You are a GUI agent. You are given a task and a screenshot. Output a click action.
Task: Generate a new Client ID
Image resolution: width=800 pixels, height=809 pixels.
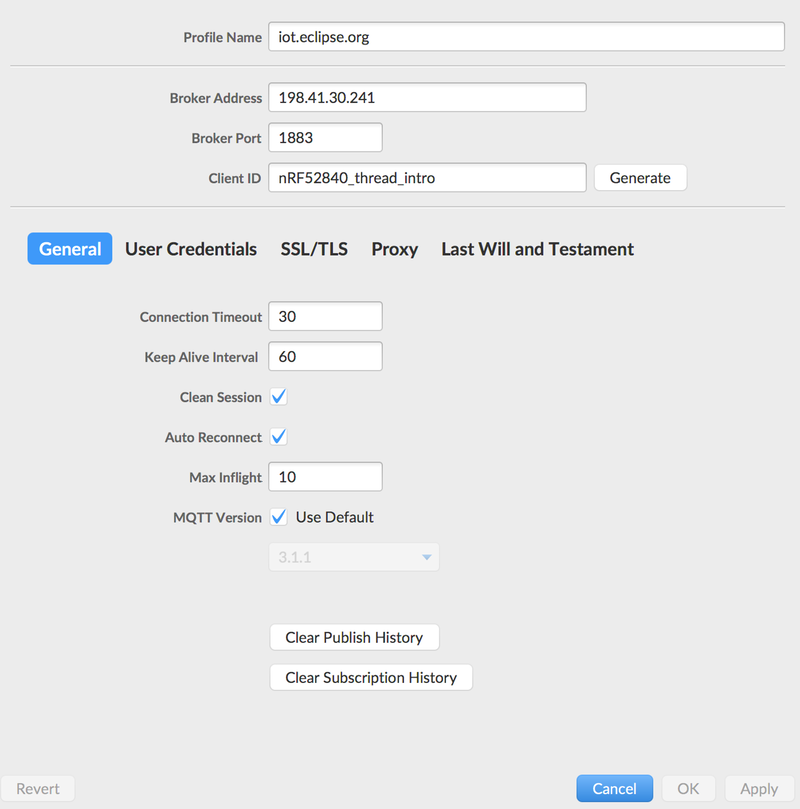click(640, 177)
